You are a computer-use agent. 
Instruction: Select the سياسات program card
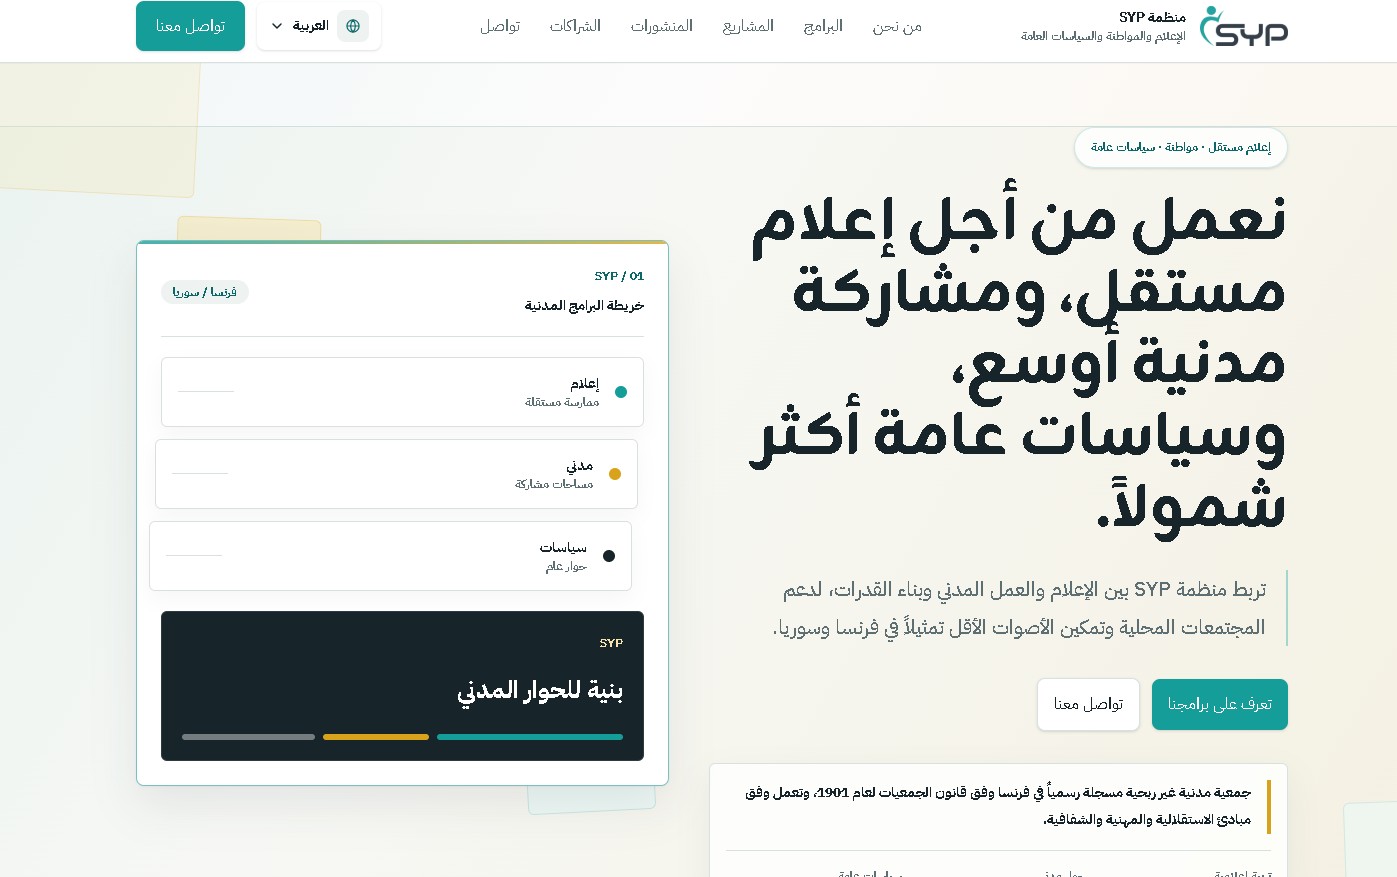[390, 556]
